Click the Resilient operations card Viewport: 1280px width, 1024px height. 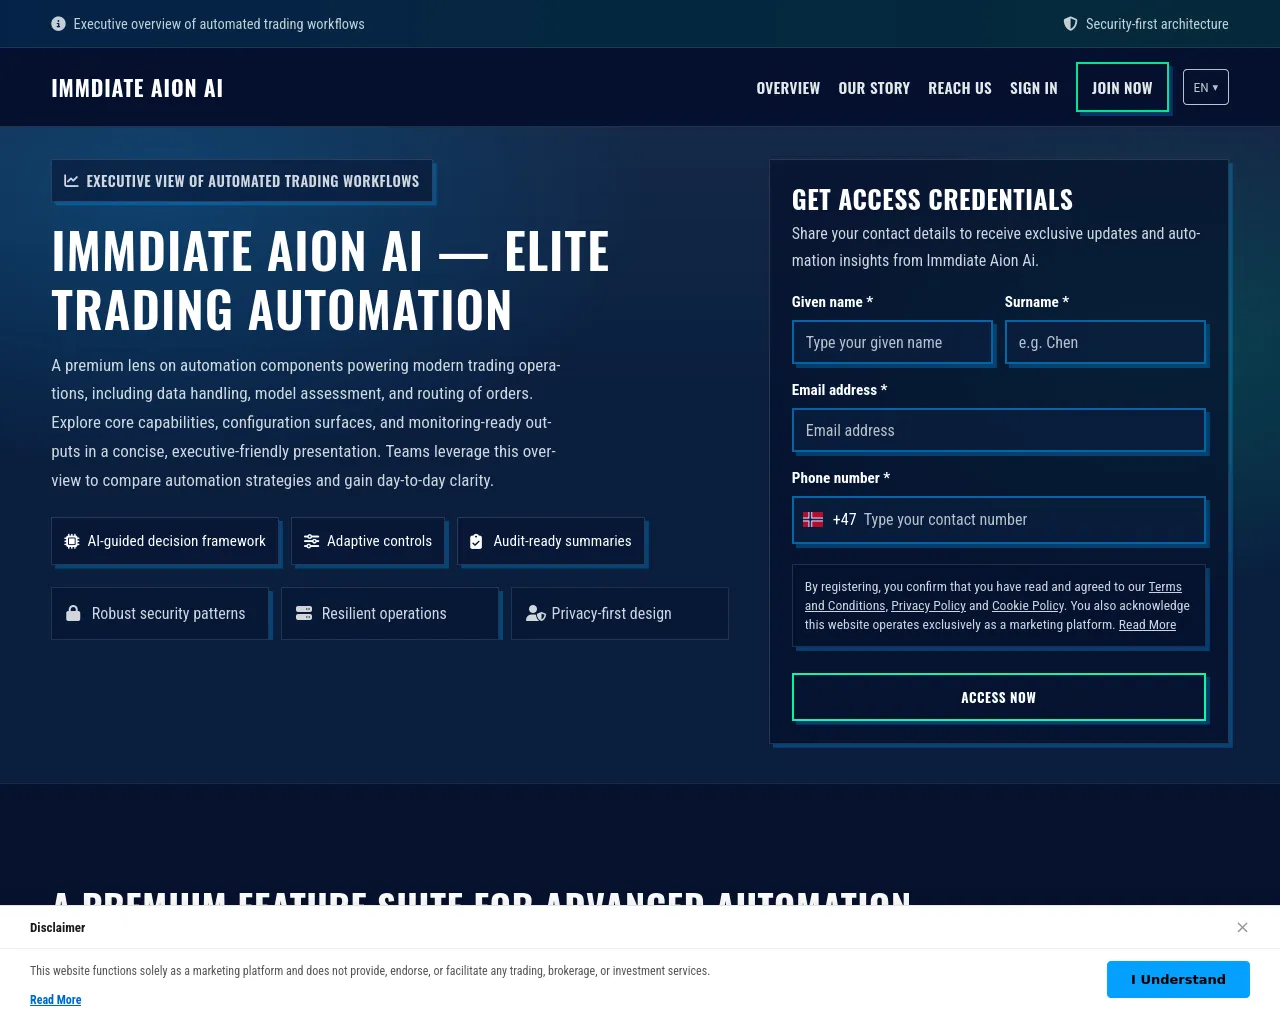390,613
